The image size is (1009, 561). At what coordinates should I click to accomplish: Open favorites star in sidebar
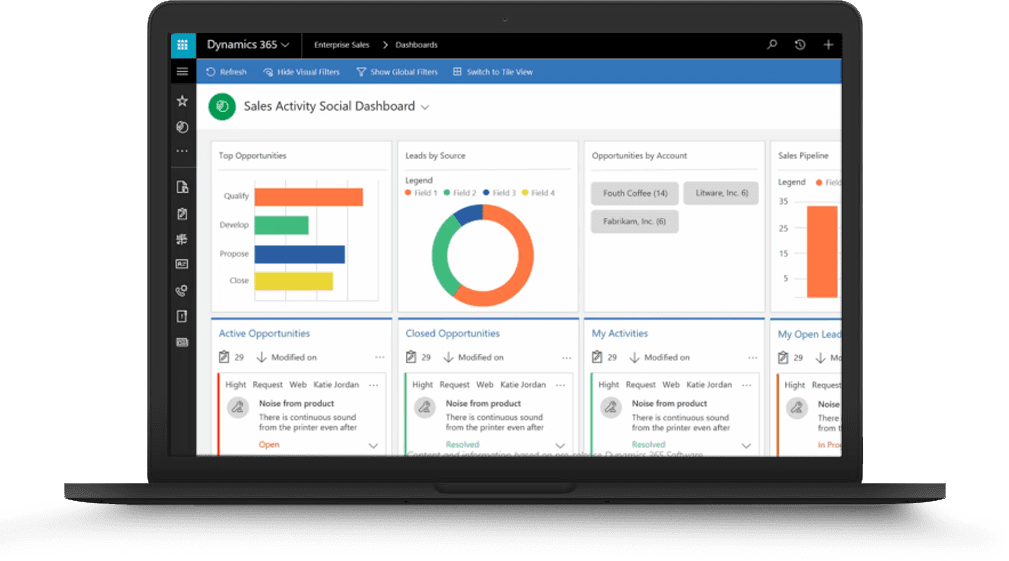(182, 101)
